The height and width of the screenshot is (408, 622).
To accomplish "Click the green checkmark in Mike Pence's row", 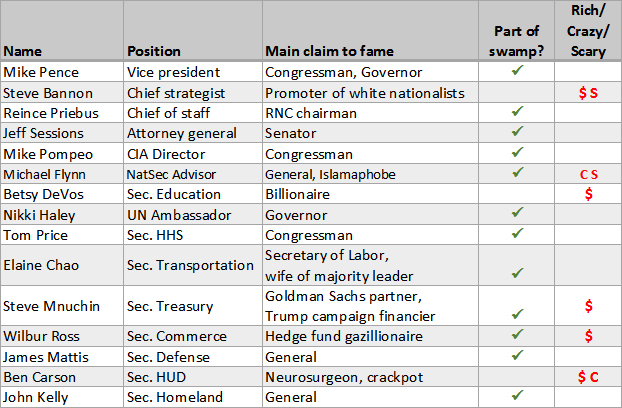I will (x=517, y=72).
